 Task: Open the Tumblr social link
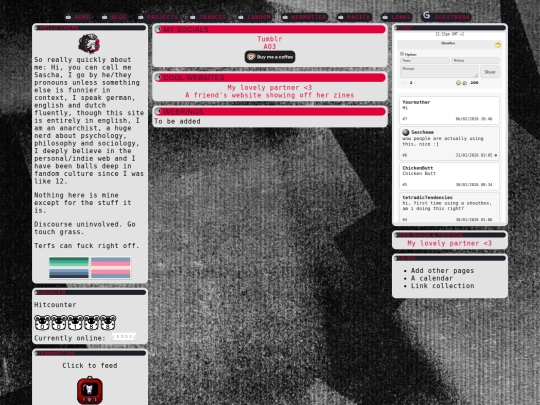coord(270,39)
